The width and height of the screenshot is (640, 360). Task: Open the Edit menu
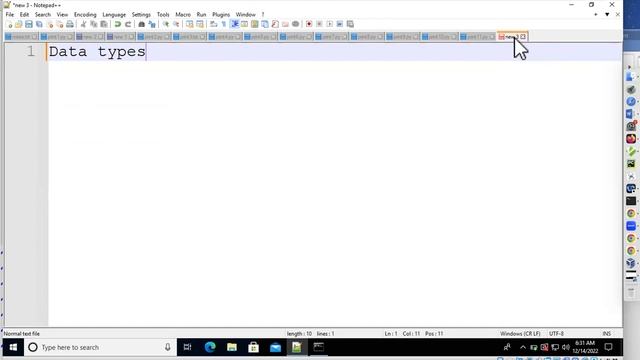pyautogui.click(x=24, y=14)
